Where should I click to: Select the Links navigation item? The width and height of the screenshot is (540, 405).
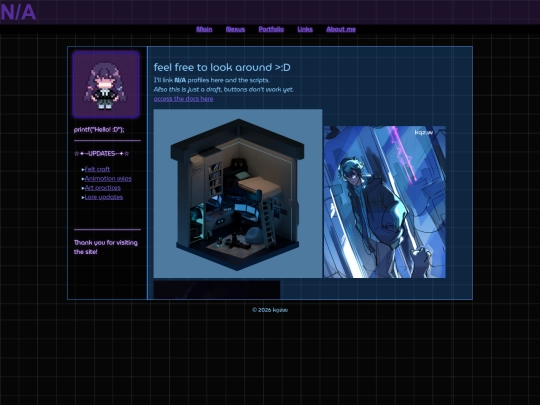305,29
